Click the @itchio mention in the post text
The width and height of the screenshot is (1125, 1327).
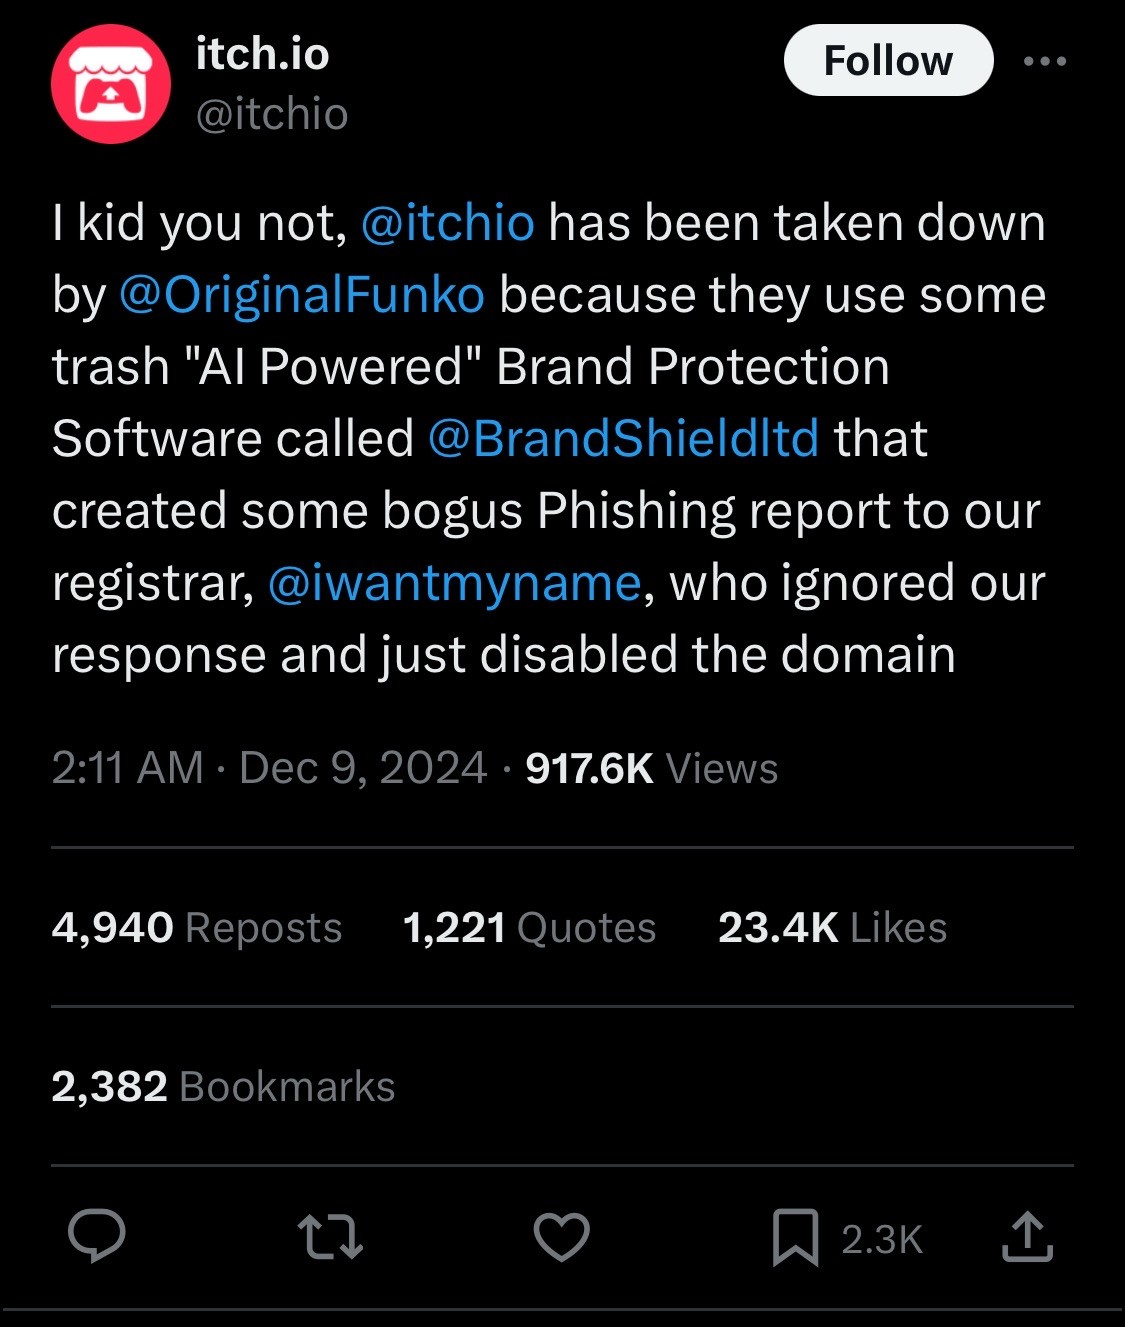tap(447, 223)
